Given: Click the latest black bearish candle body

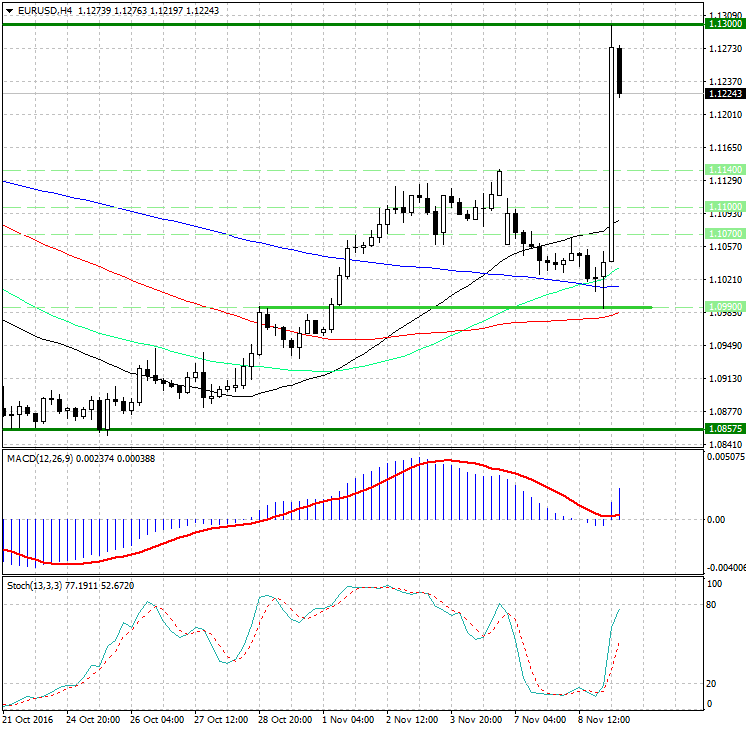Looking at the screenshot, I should (619, 71).
